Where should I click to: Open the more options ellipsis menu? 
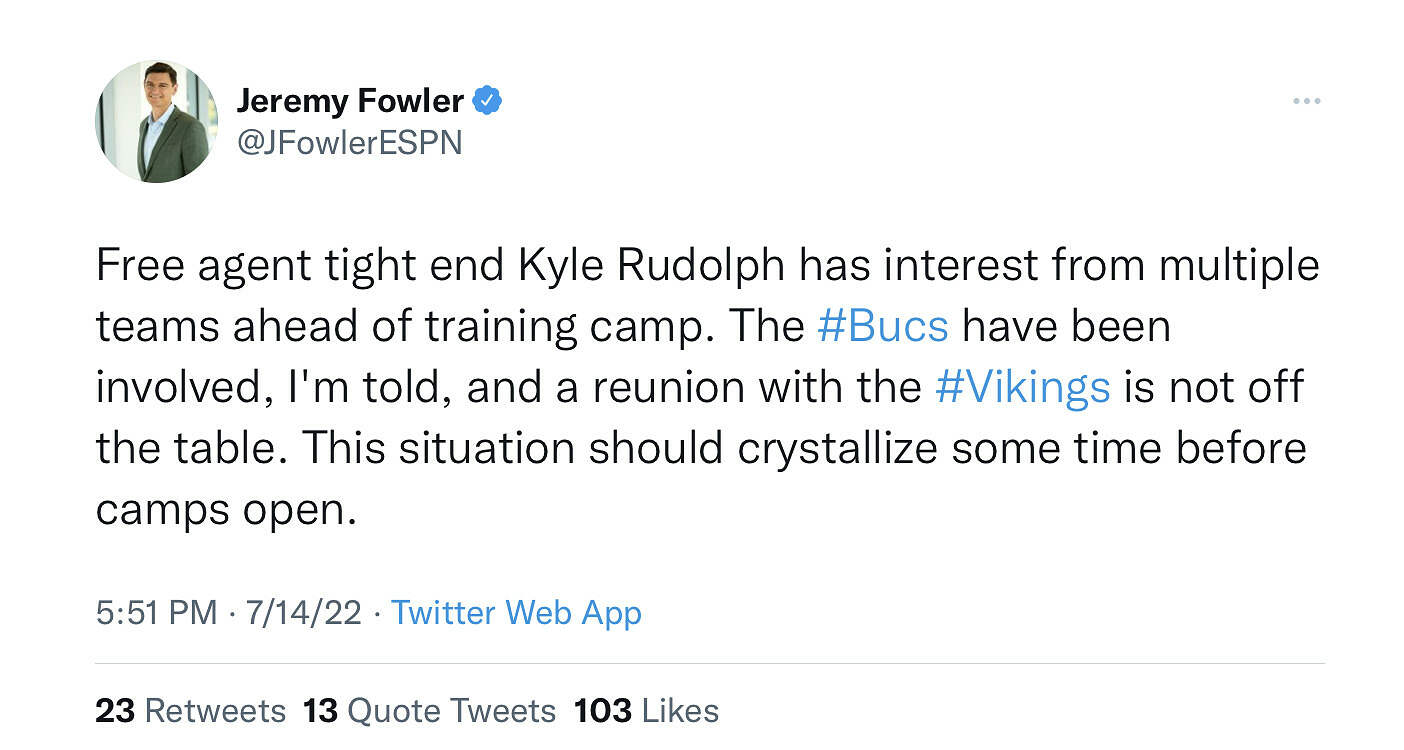point(1306,101)
